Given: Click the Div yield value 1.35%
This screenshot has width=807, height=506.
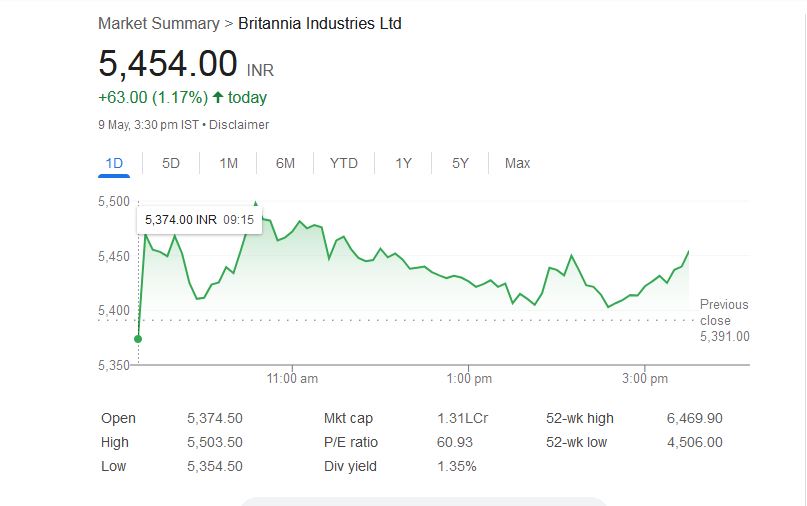Looking at the screenshot, I should [x=457, y=466].
